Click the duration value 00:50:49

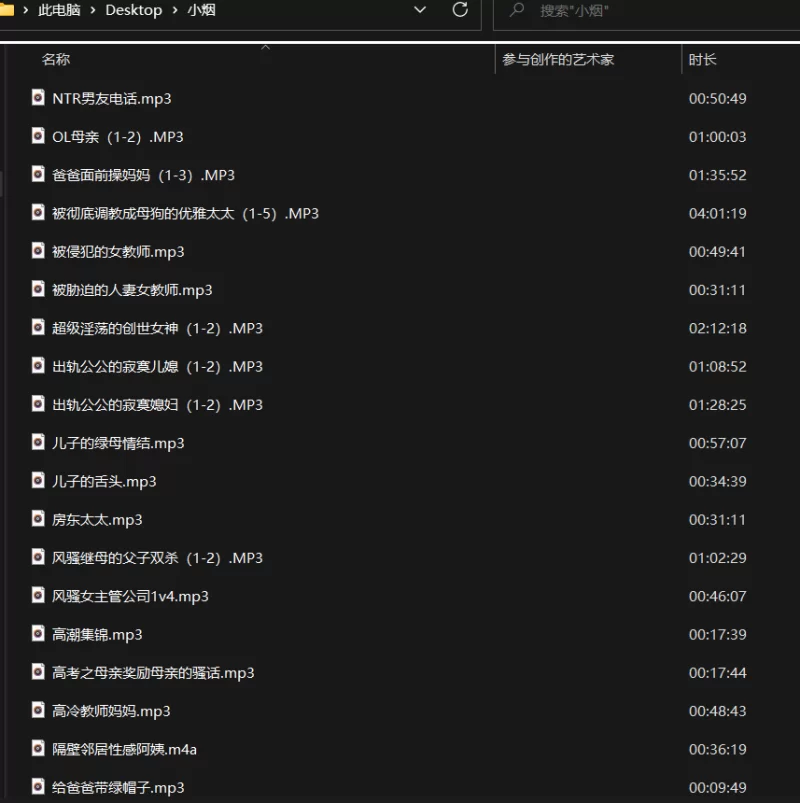click(x=717, y=98)
